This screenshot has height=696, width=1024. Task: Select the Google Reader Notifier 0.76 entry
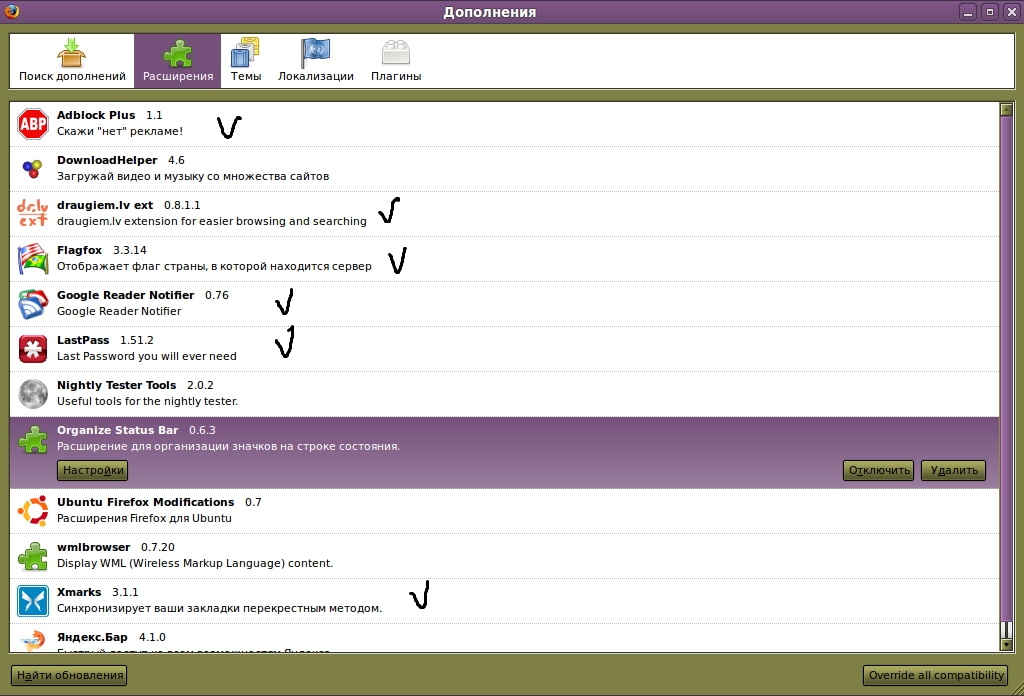pyautogui.click(x=504, y=304)
